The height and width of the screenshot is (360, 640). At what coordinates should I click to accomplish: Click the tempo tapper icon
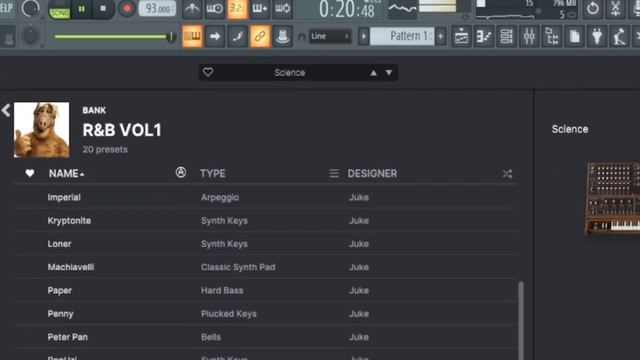pyautogui.click(x=619, y=36)
